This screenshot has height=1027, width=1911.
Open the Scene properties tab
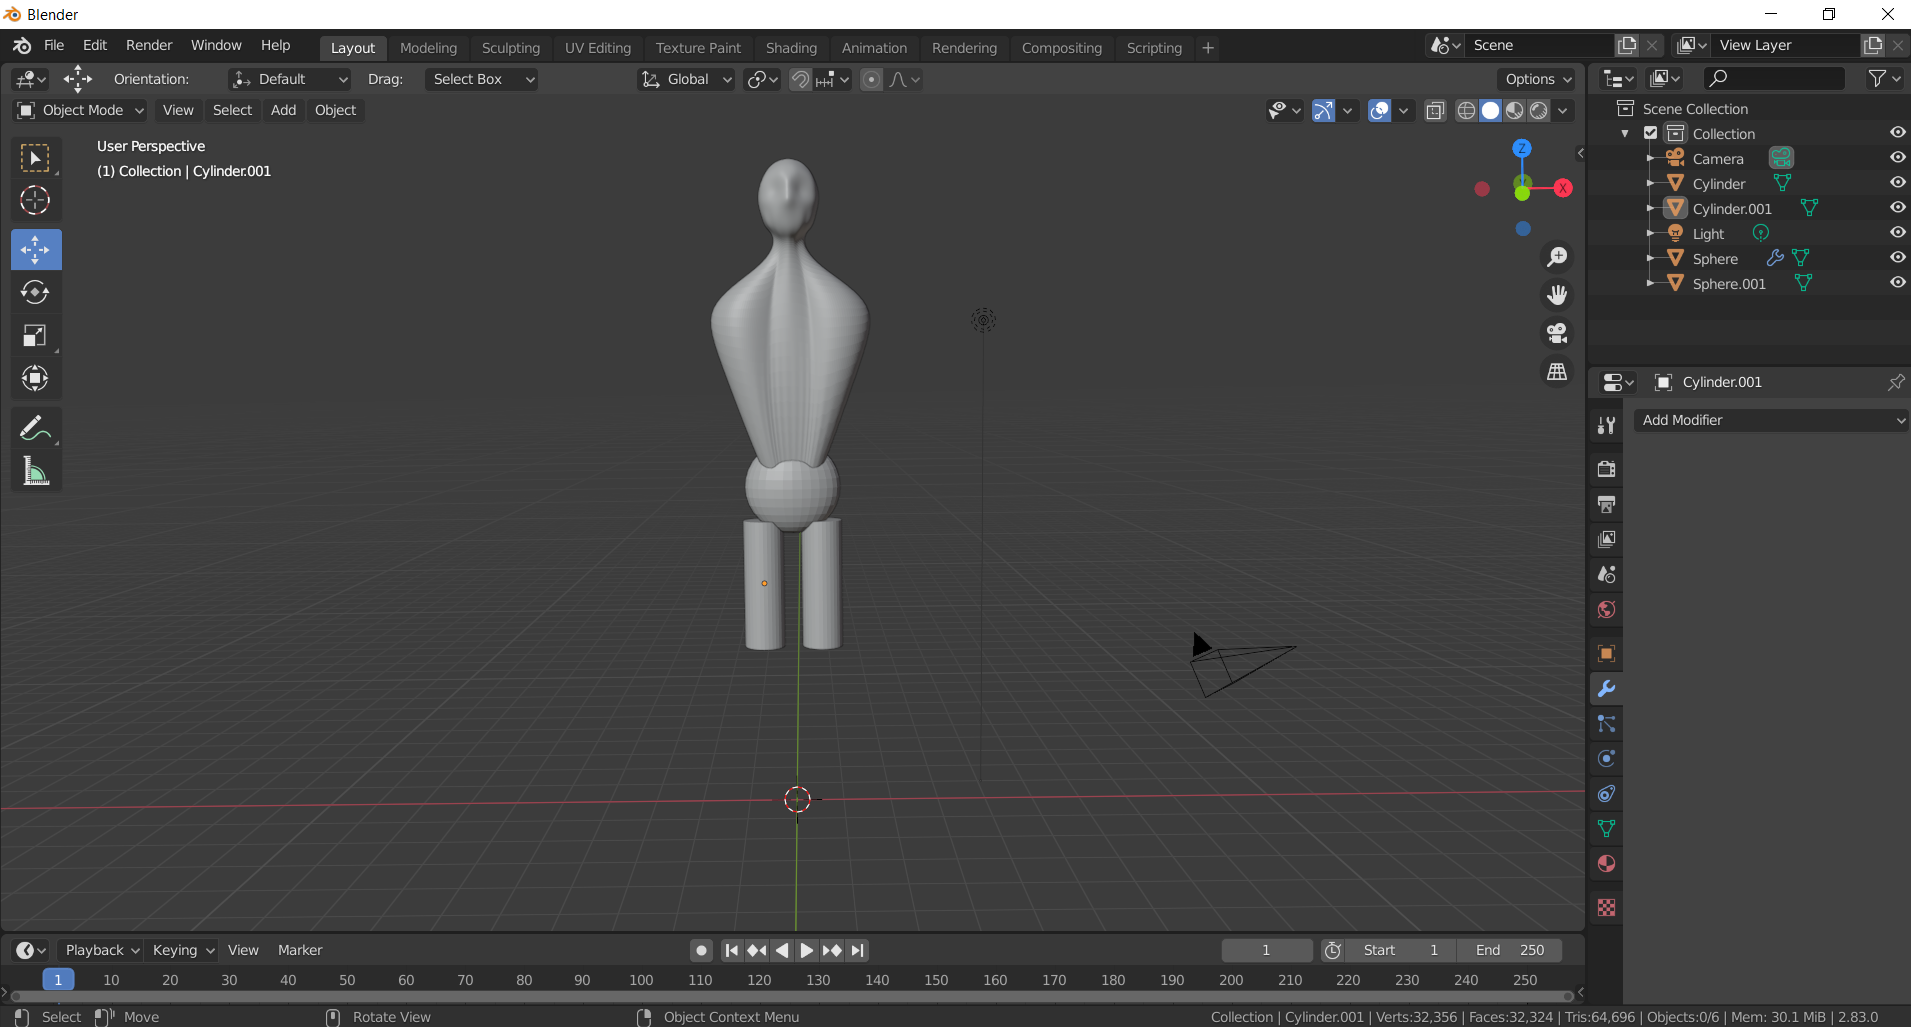pyautogui.click(x=1606, y=574)
